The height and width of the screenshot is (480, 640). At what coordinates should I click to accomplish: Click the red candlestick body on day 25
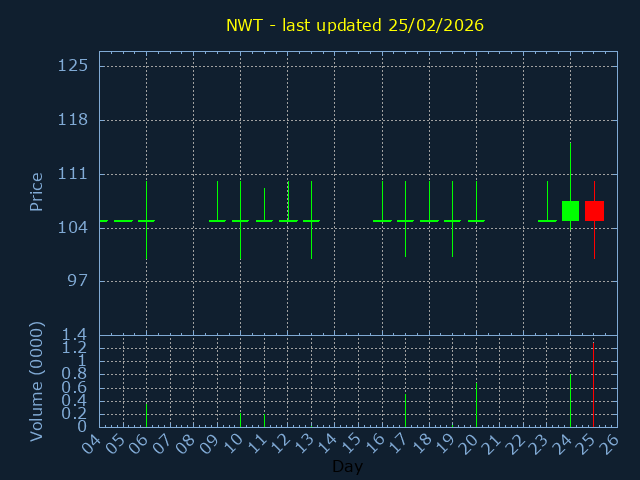pos(594,211)
